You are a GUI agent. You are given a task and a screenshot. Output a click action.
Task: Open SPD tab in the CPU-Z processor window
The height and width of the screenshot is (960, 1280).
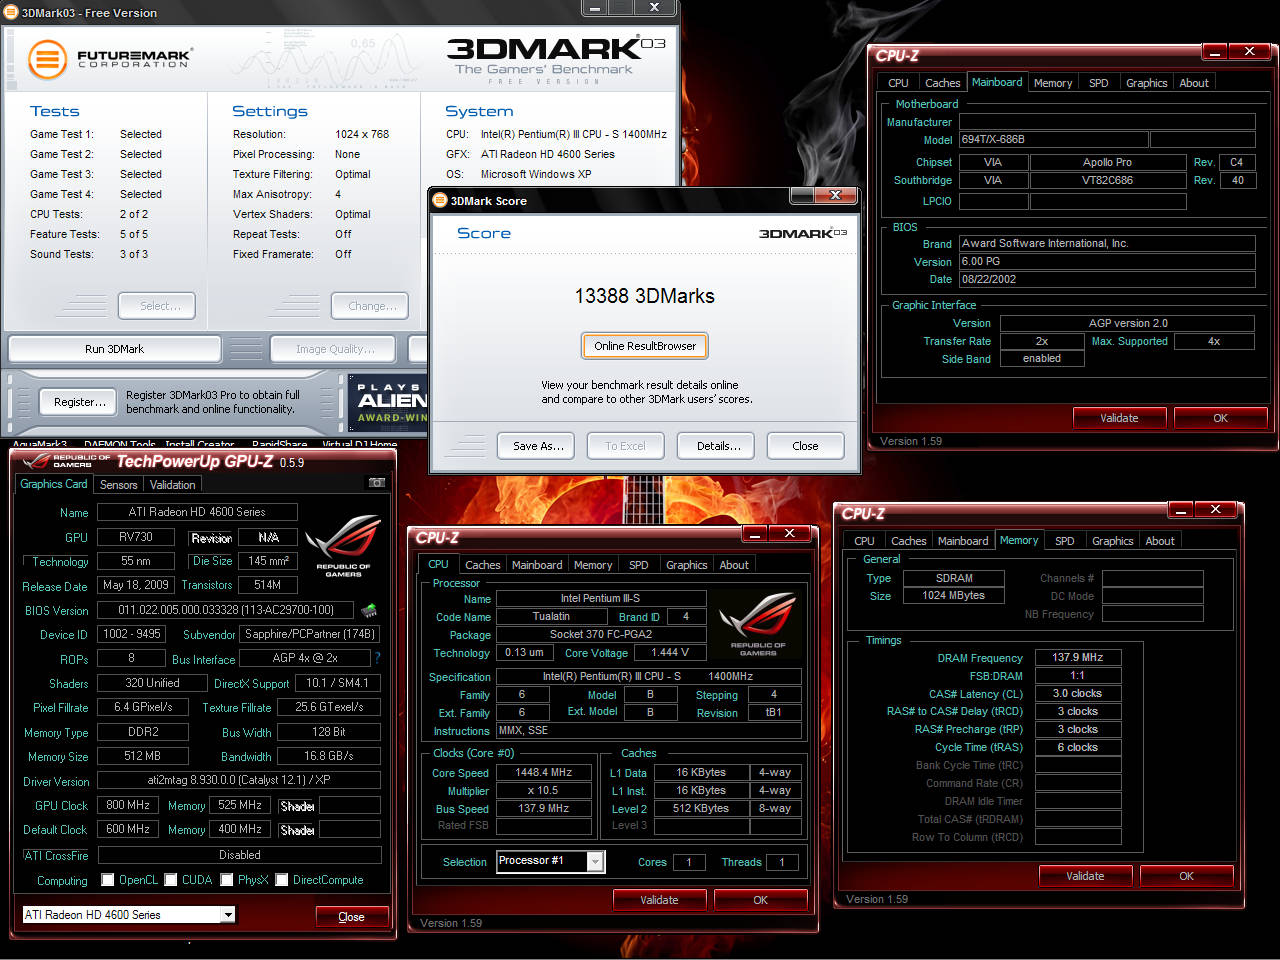[639, 565]
